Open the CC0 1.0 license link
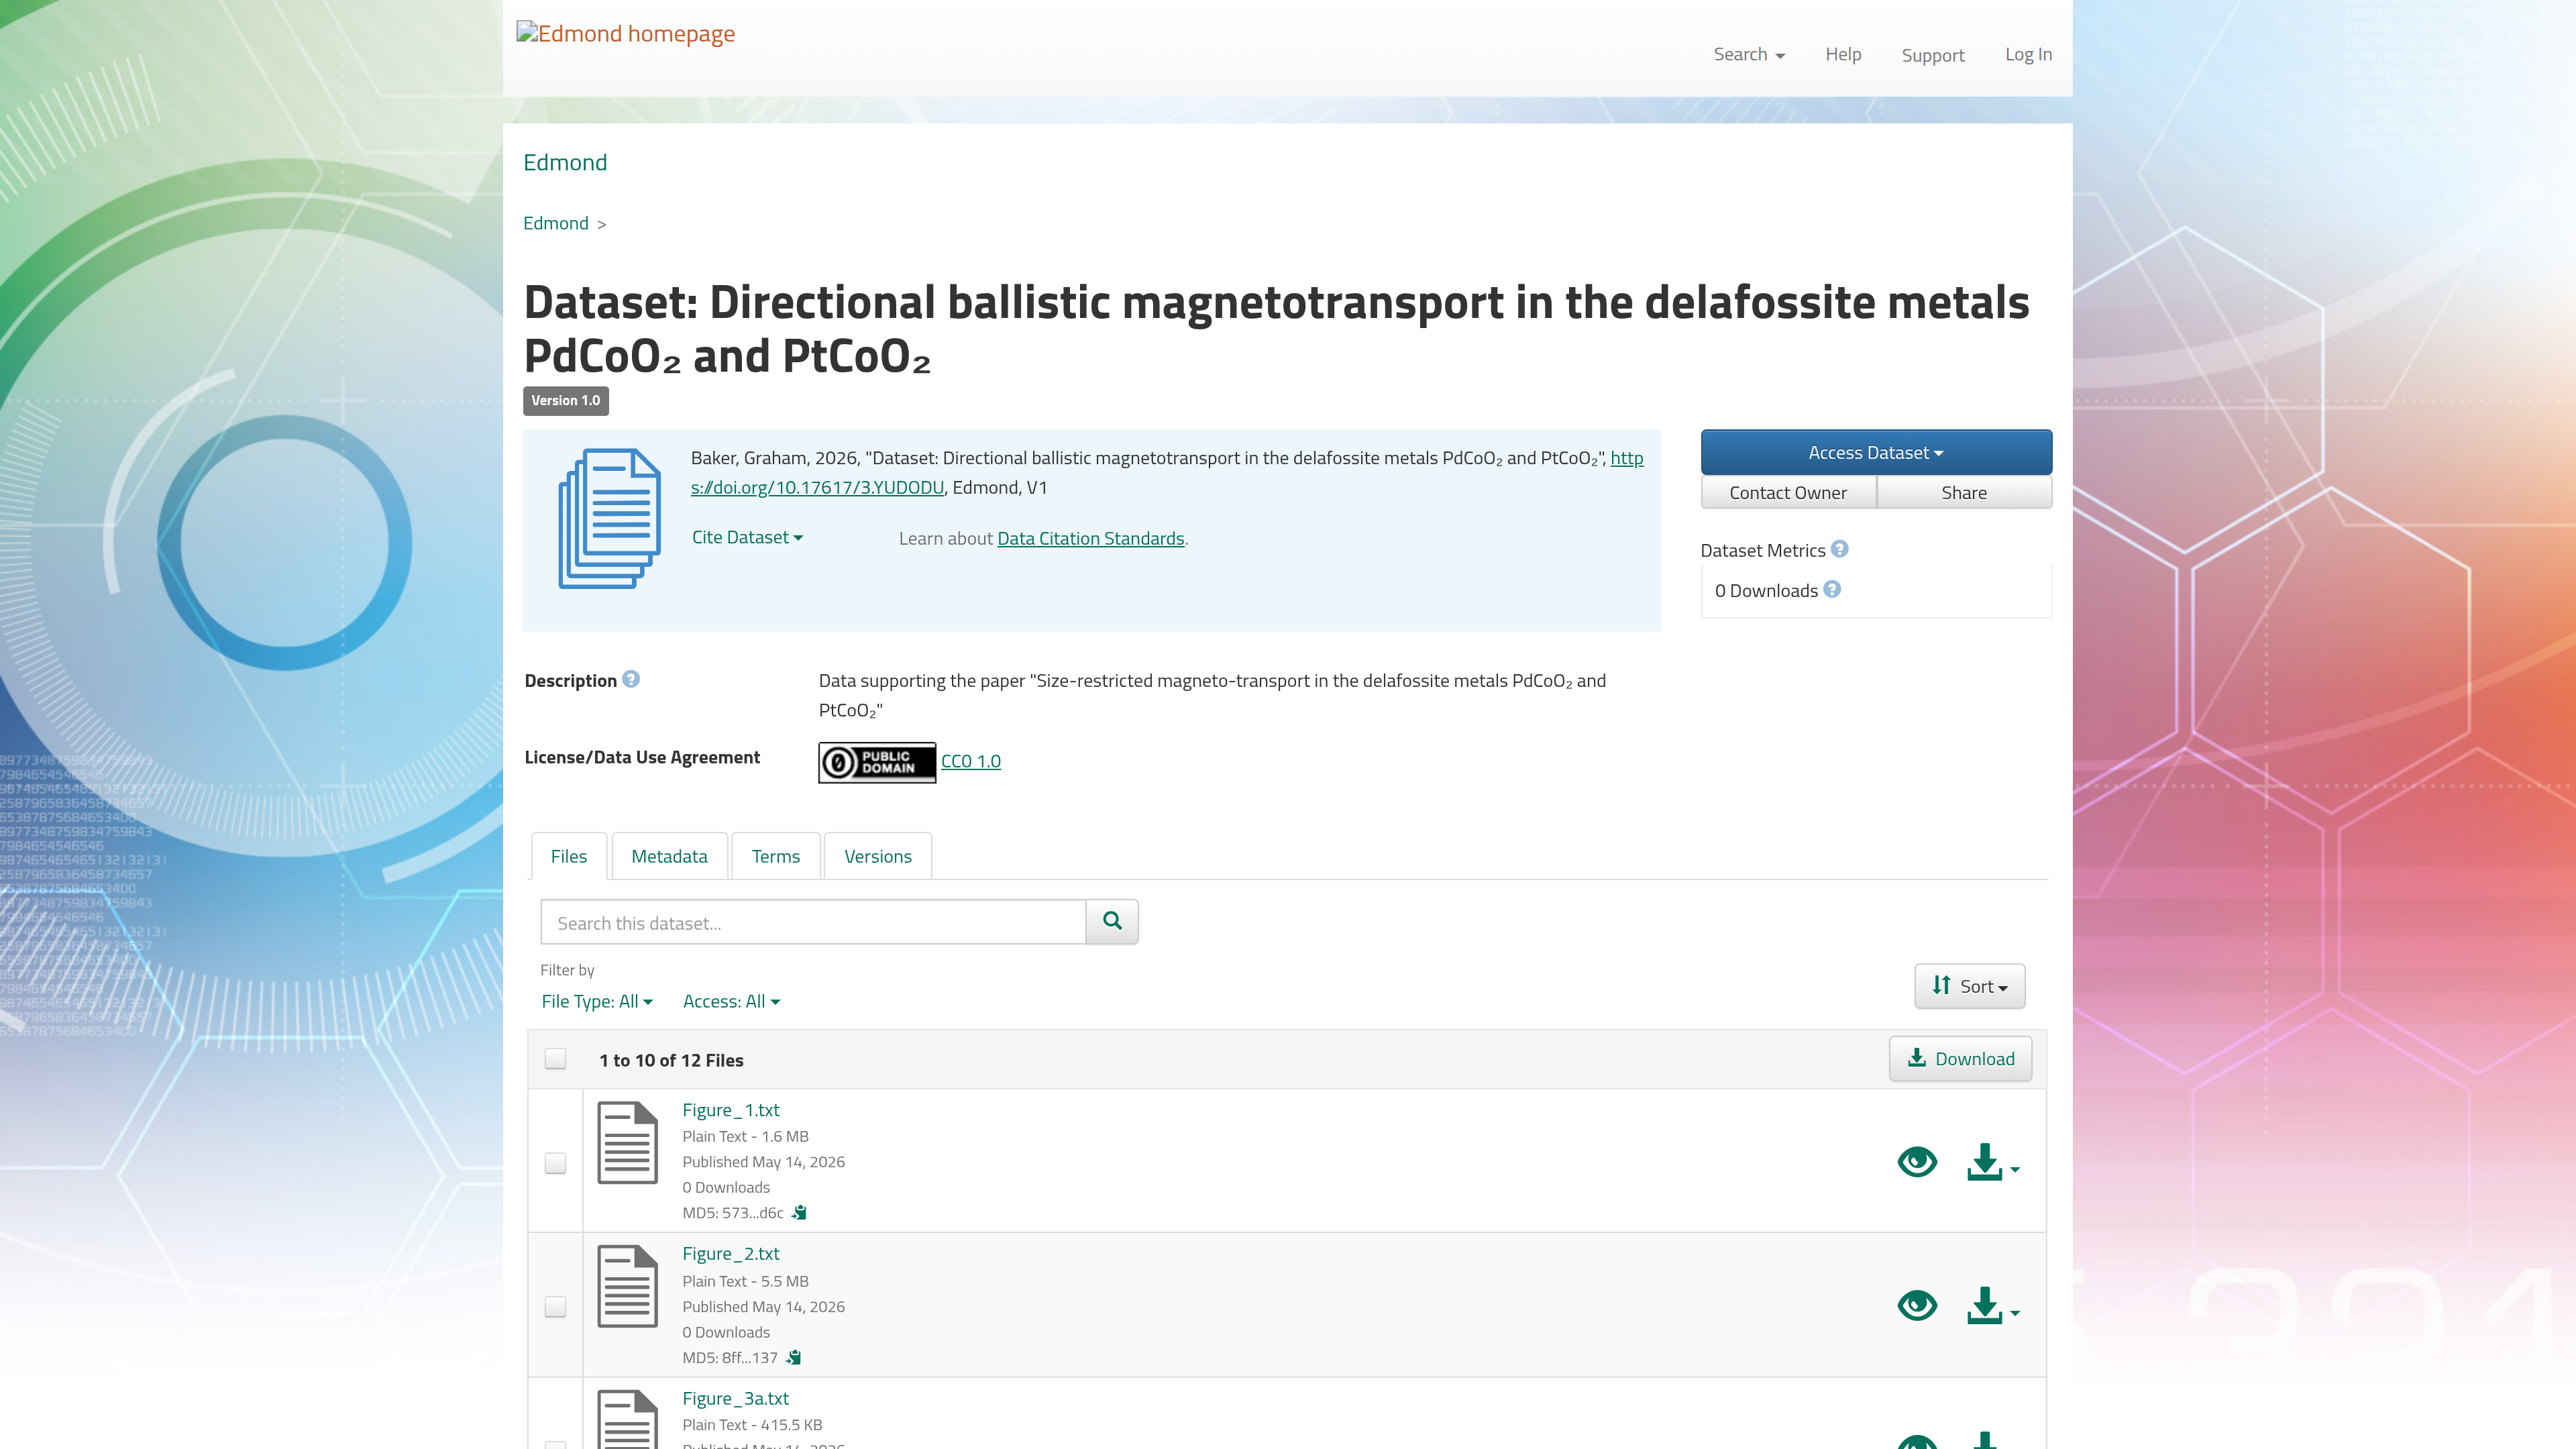This screenshot has width=2576, height=1449. click(x=971, y=761)
